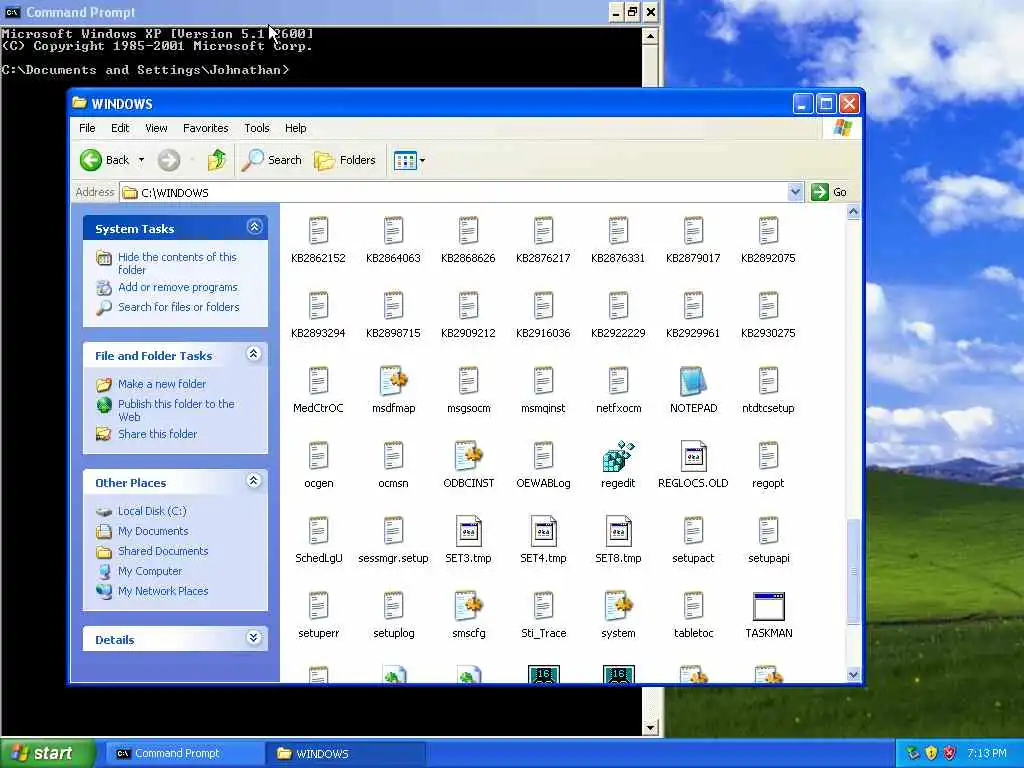1024x768 pixels.
Task: Open the Back history dropdown arrow
Action: (x=141, y=160)
